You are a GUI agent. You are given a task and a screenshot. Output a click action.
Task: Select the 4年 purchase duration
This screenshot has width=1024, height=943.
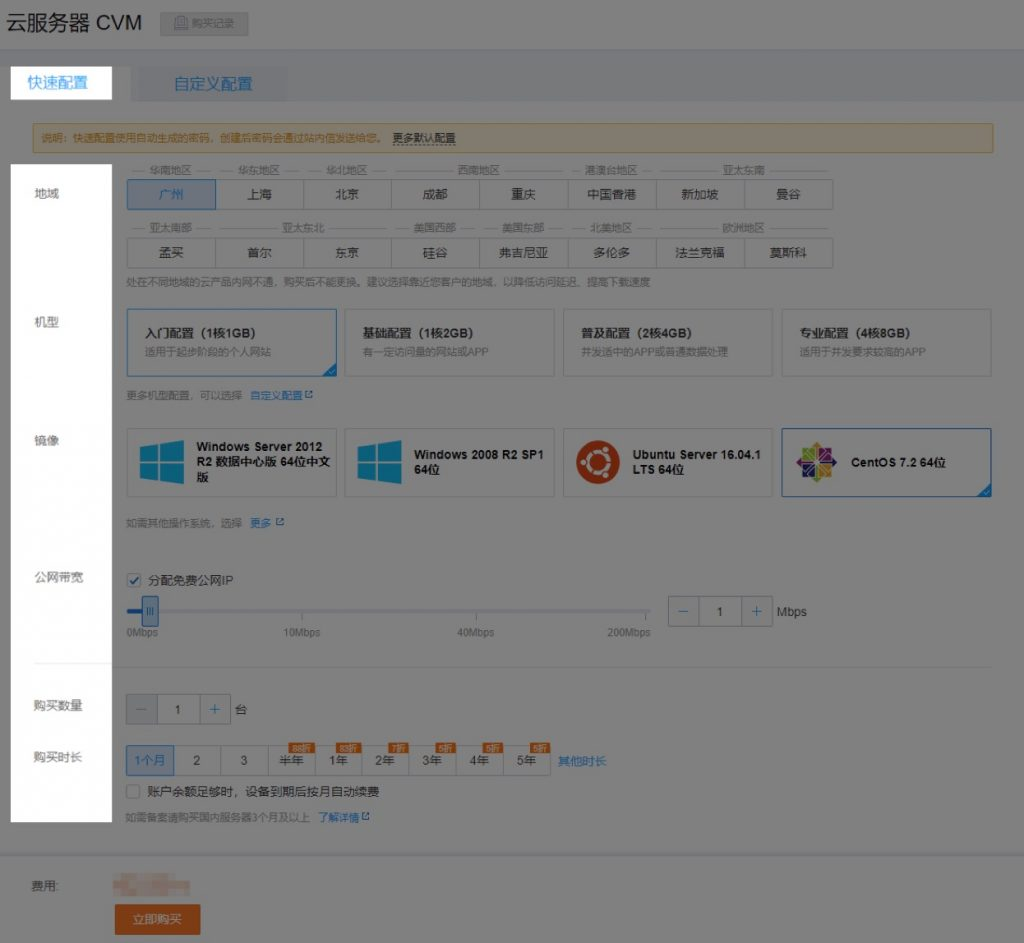point(479,760)
